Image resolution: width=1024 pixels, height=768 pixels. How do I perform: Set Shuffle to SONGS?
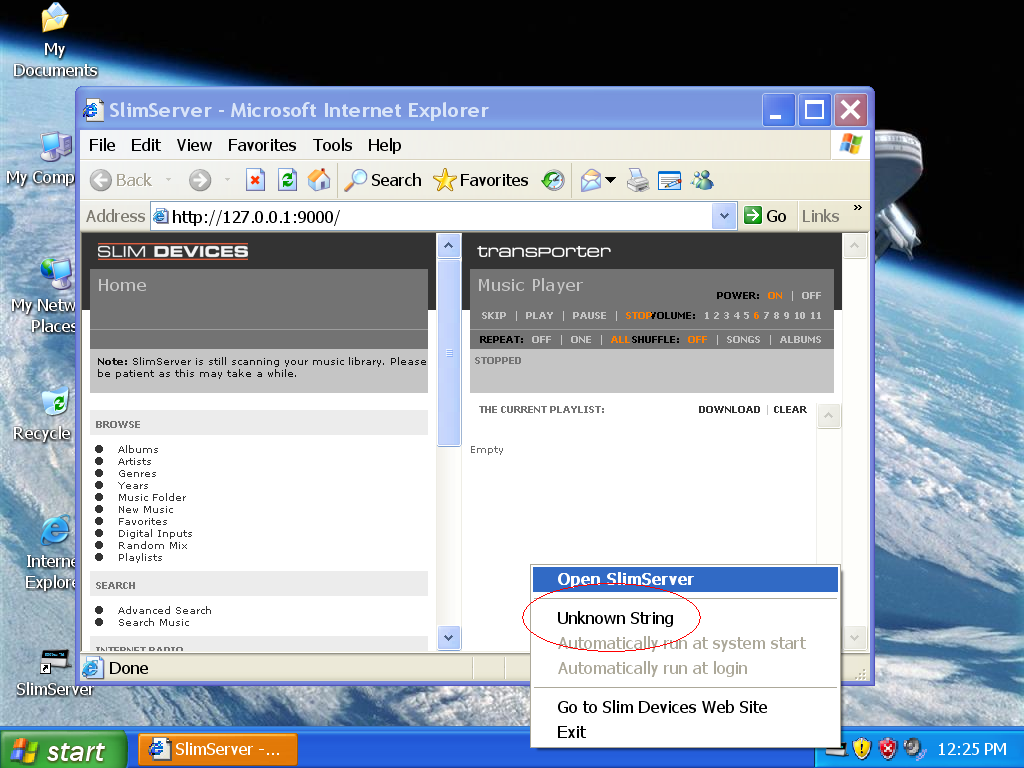click(x=743, y=340)
